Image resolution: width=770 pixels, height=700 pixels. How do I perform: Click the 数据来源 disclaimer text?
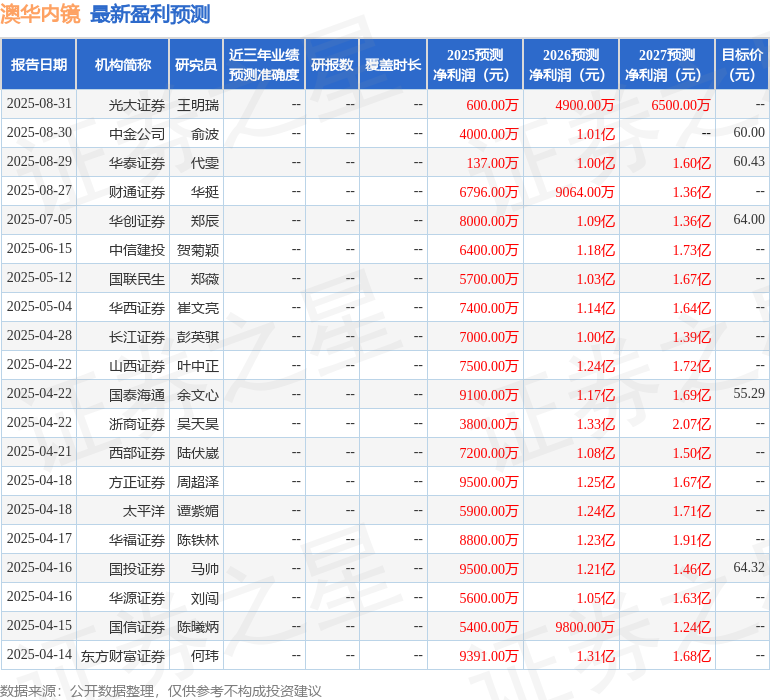click(161, 691)
